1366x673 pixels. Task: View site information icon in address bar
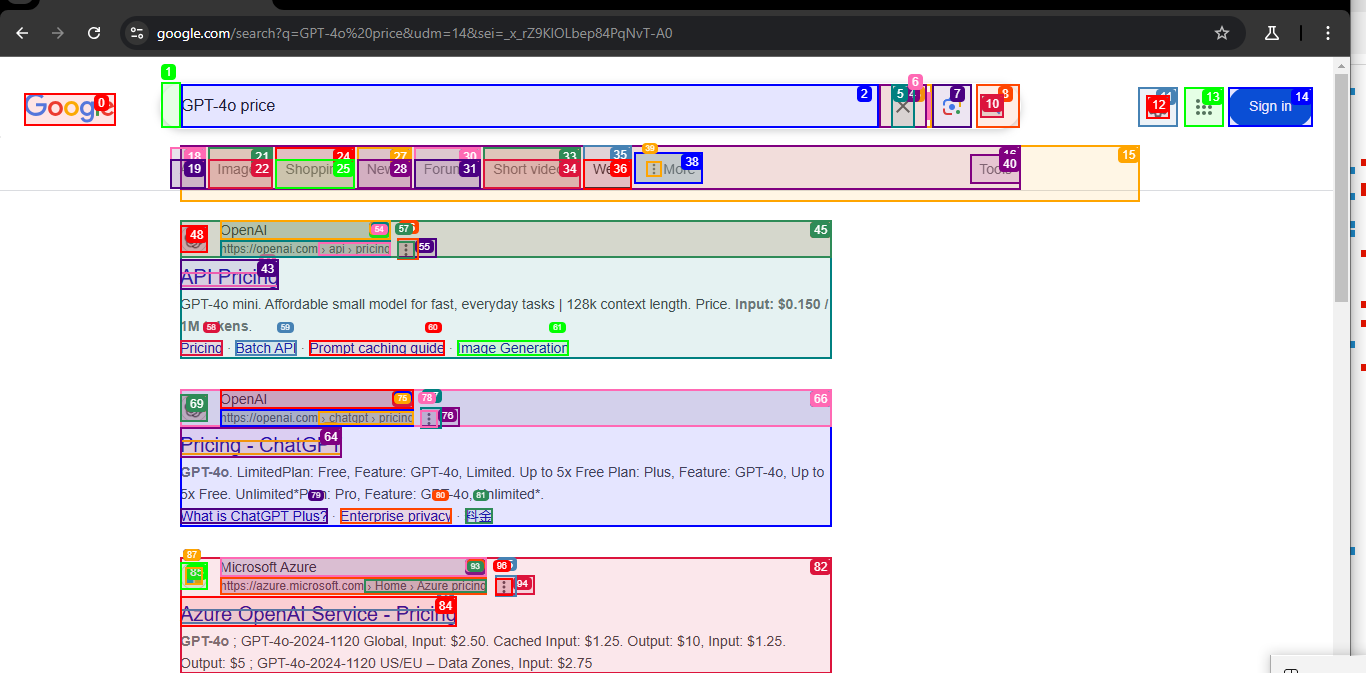click(138, 33)
